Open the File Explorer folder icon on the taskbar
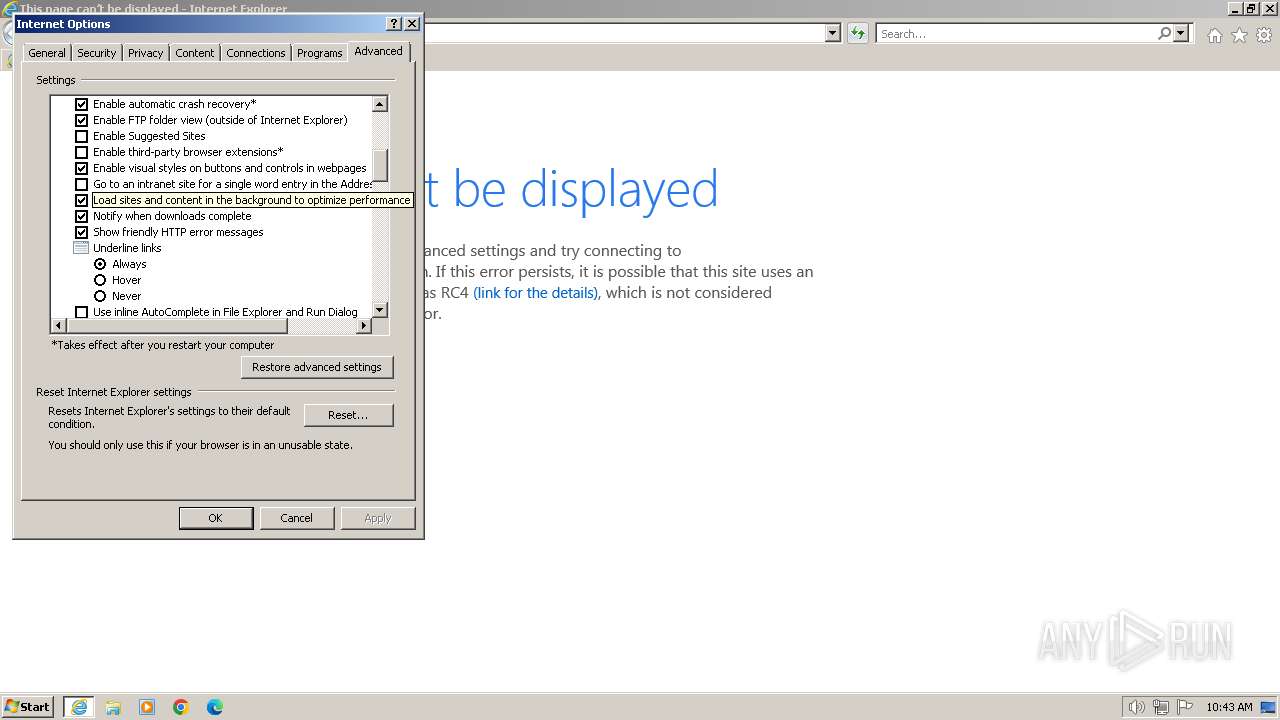Viewport: 1280px width, 720px height. point(113,707)
